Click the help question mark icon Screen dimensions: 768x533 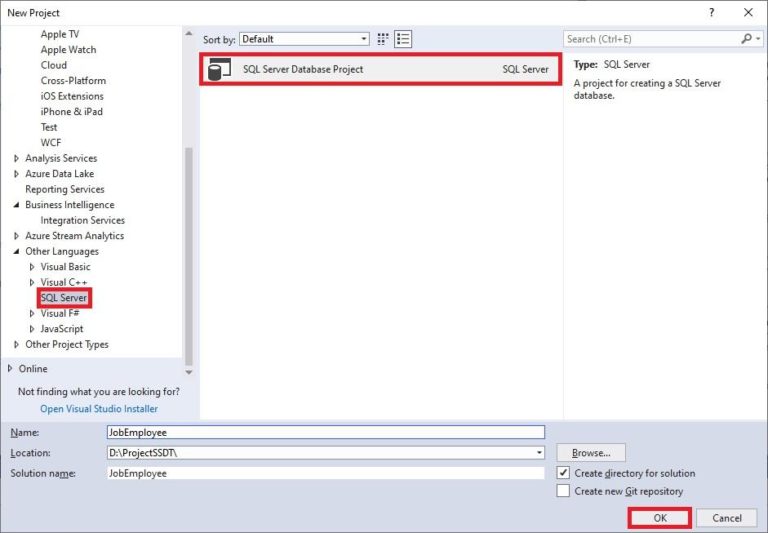point(711,12)
